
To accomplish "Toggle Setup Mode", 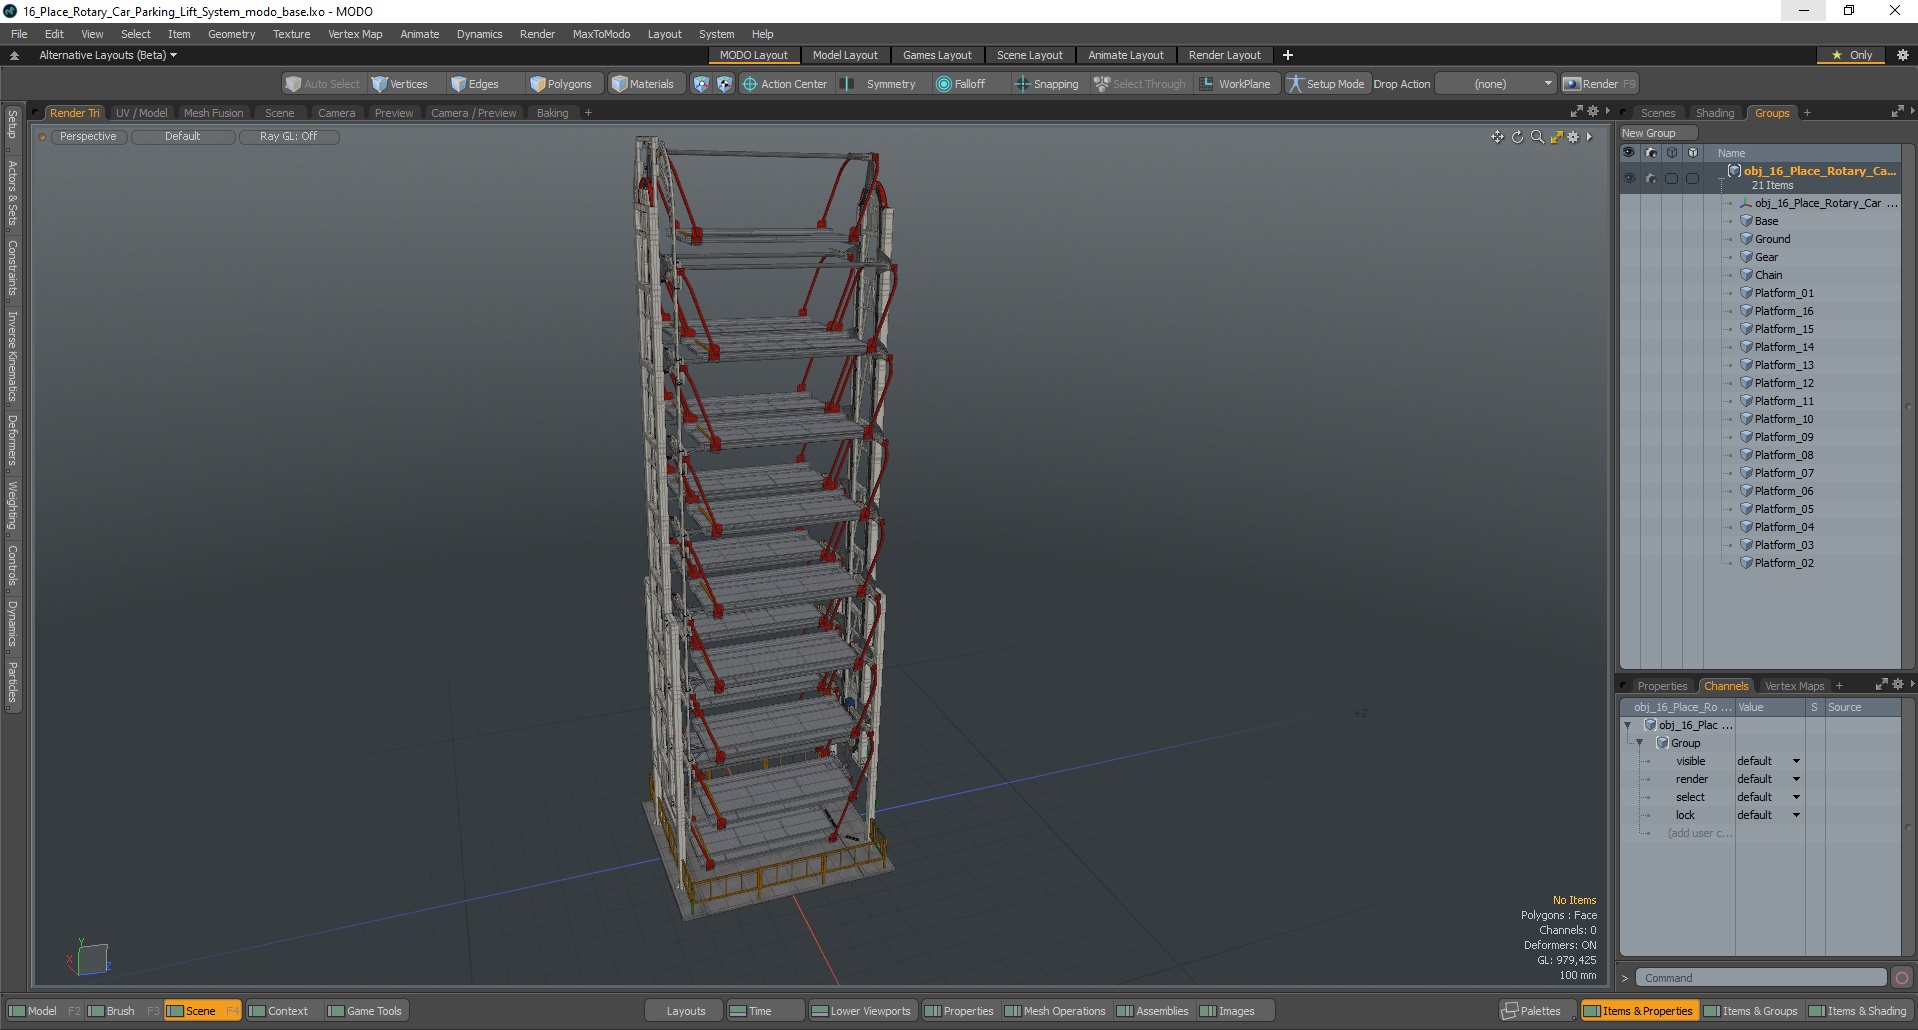I will [x=1326, y=84].
